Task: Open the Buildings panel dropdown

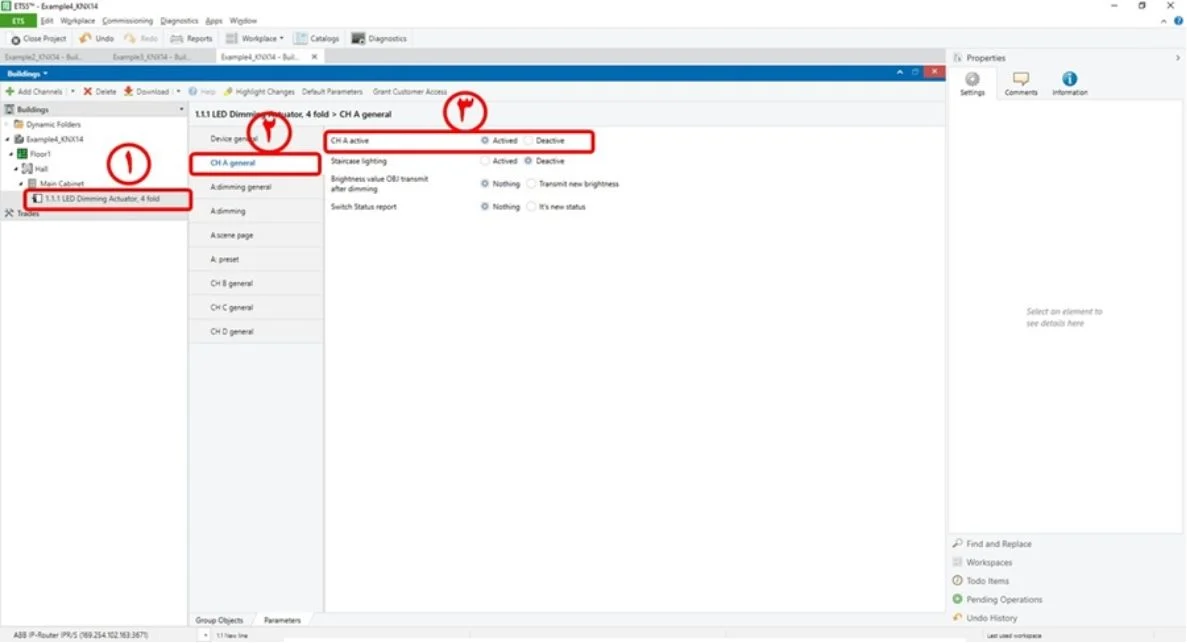Action: tap(28, 73)
